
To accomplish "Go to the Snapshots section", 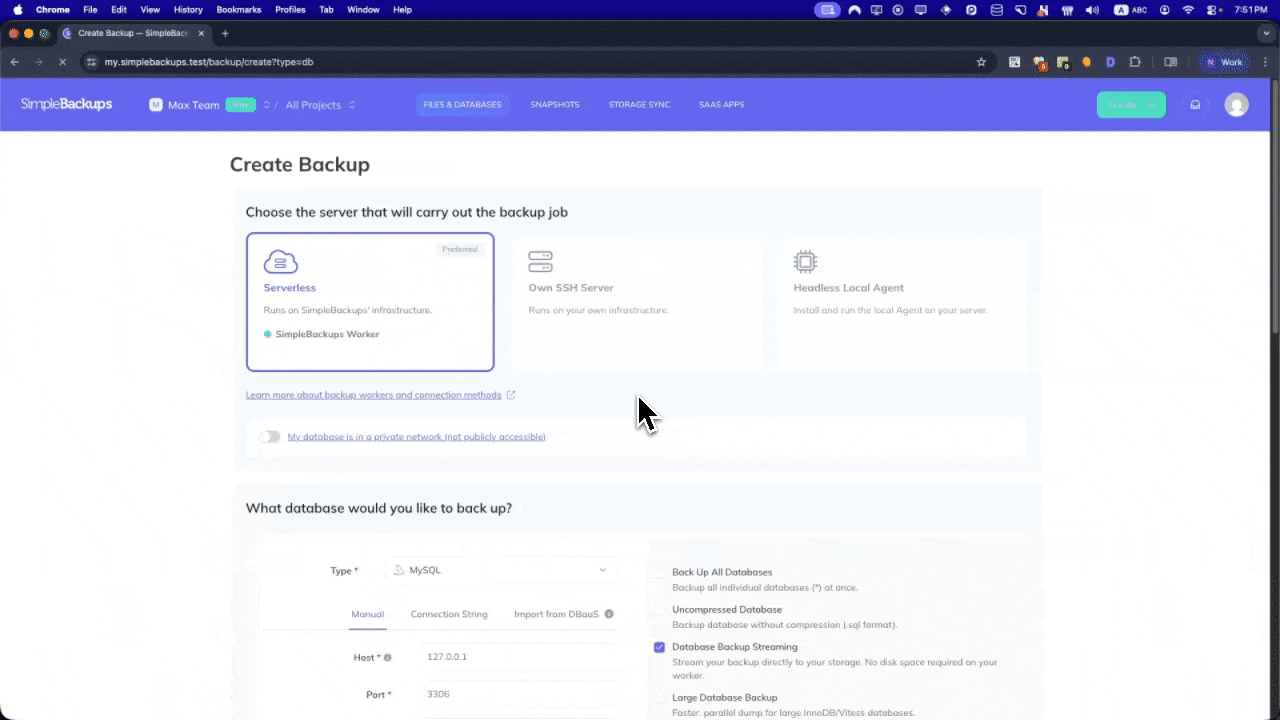I will pos(554,105).
